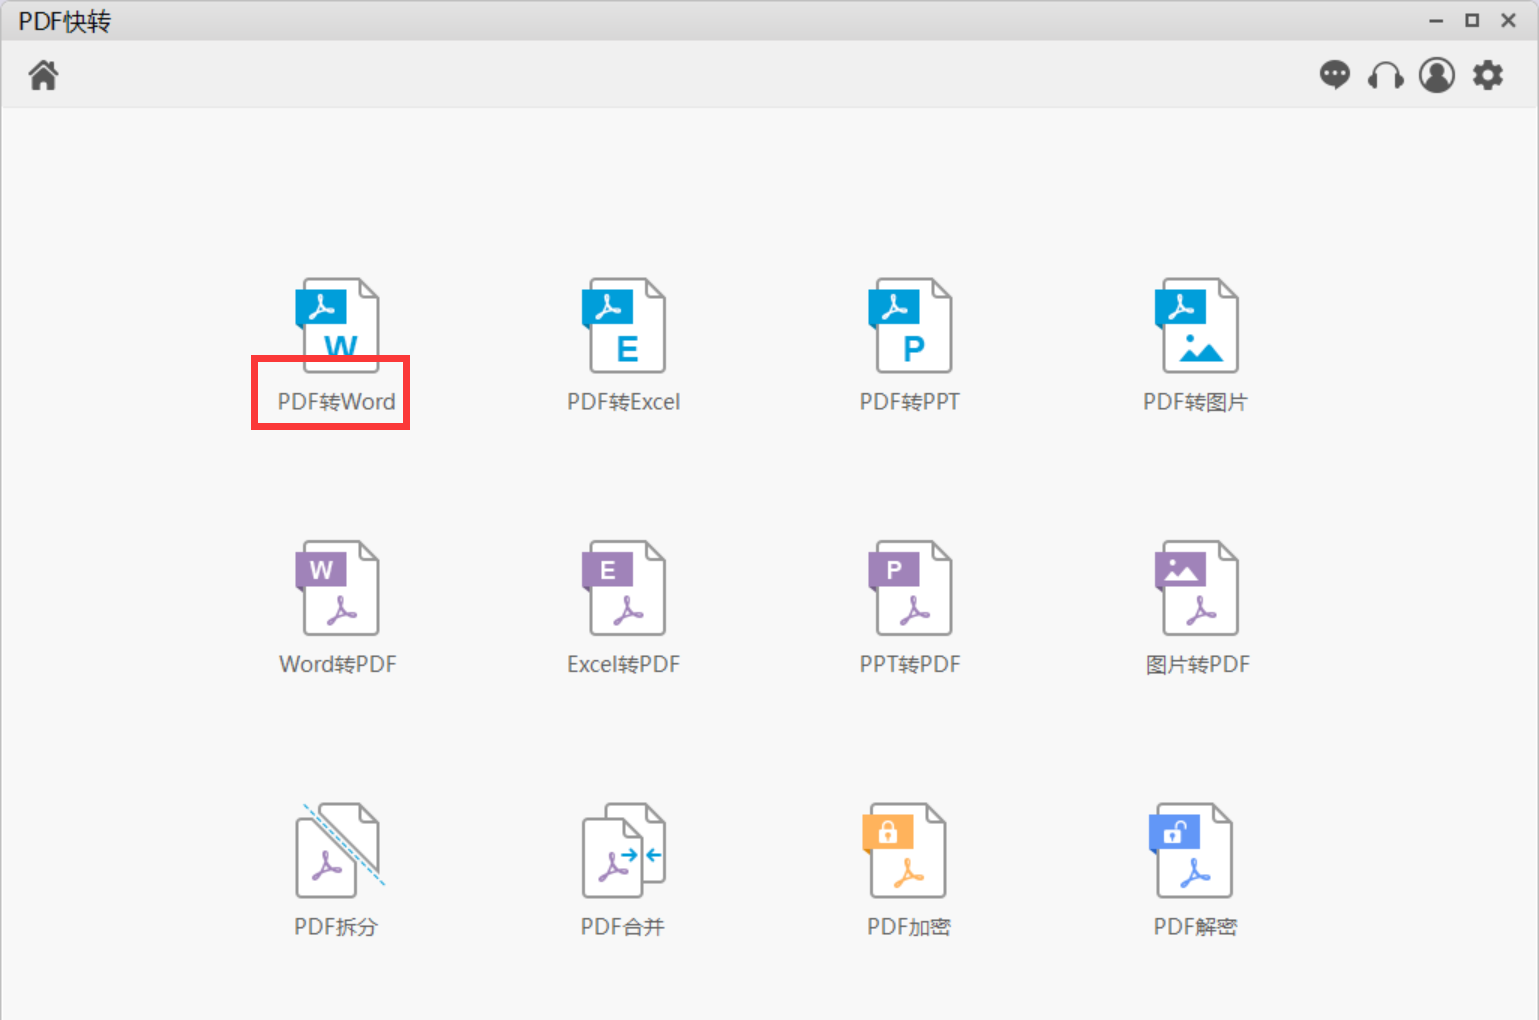Open the PDF加密 encryption lock icon
Screen dimensions: 1539x1020
pos(906,850)
